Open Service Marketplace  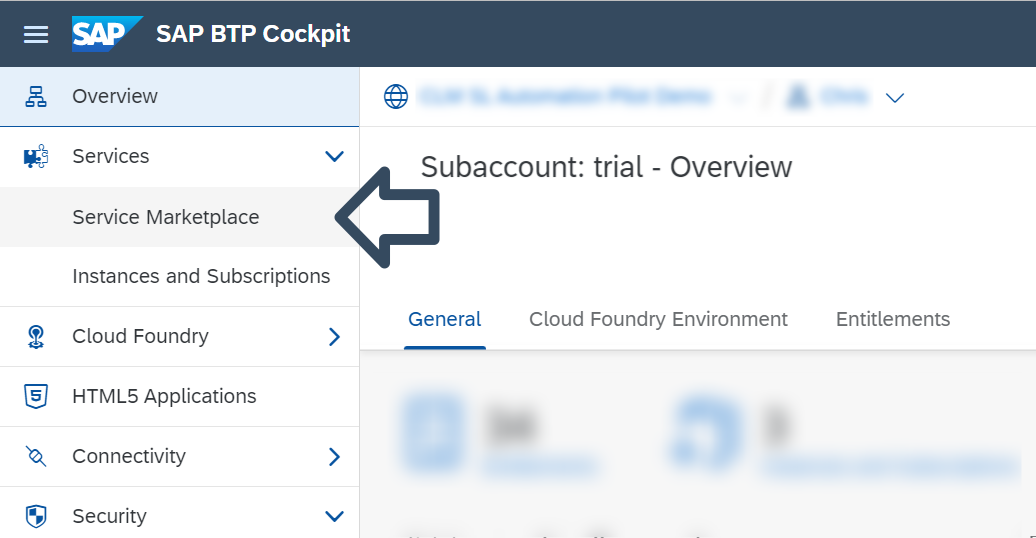point(180,217)
